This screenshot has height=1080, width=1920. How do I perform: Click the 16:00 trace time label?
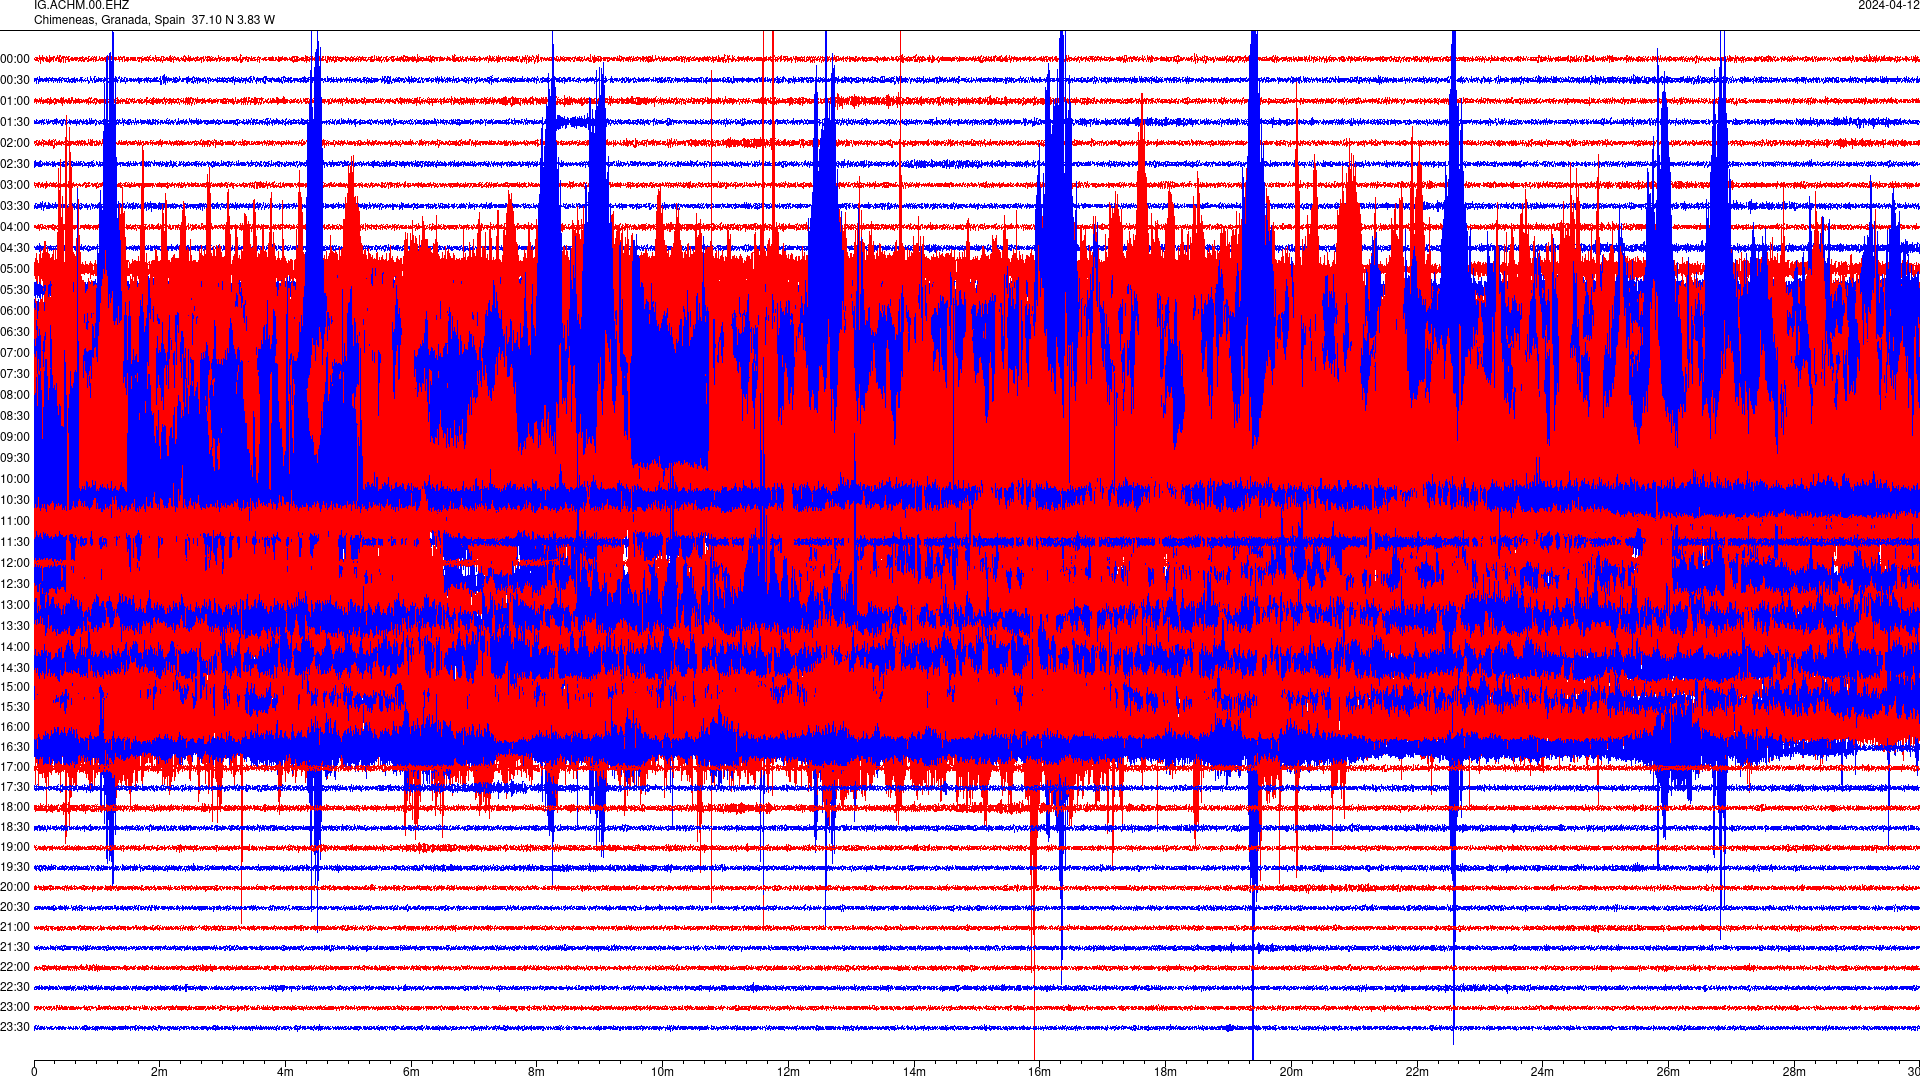coord(15,727)
